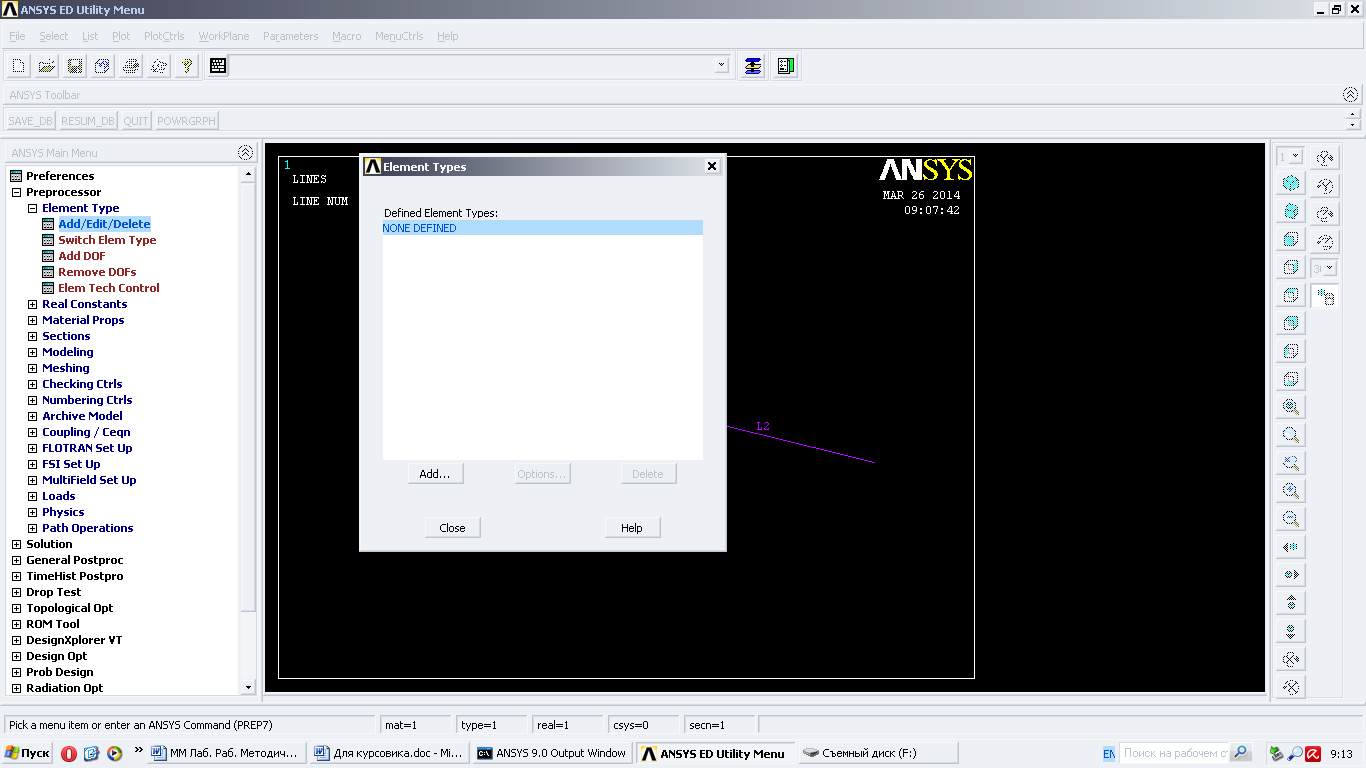Expand the Modeling node
The image size is (1366, 768).
[32, 352]
